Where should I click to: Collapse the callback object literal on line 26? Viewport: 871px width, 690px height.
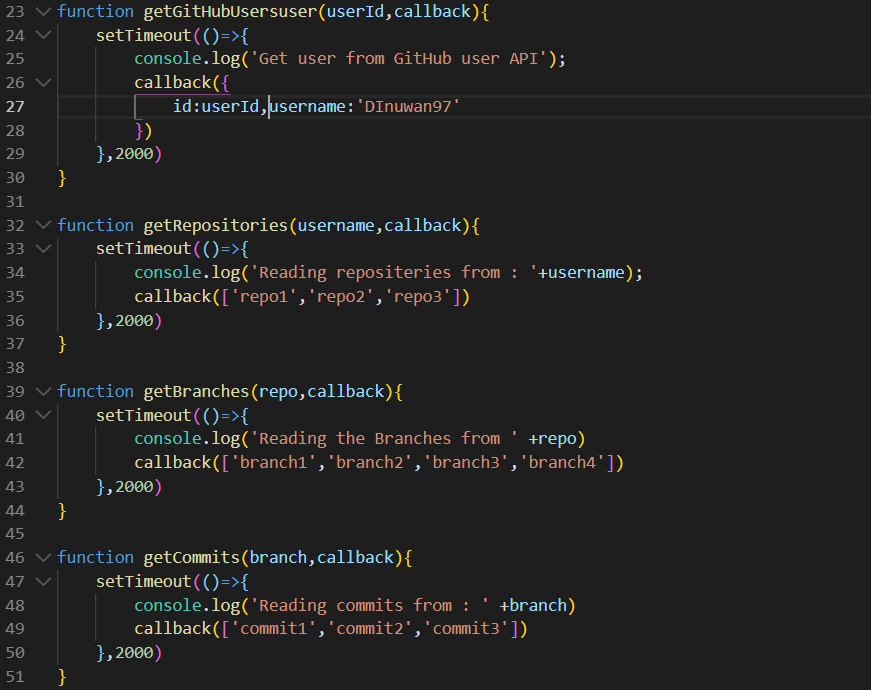(x=42, y=82)
